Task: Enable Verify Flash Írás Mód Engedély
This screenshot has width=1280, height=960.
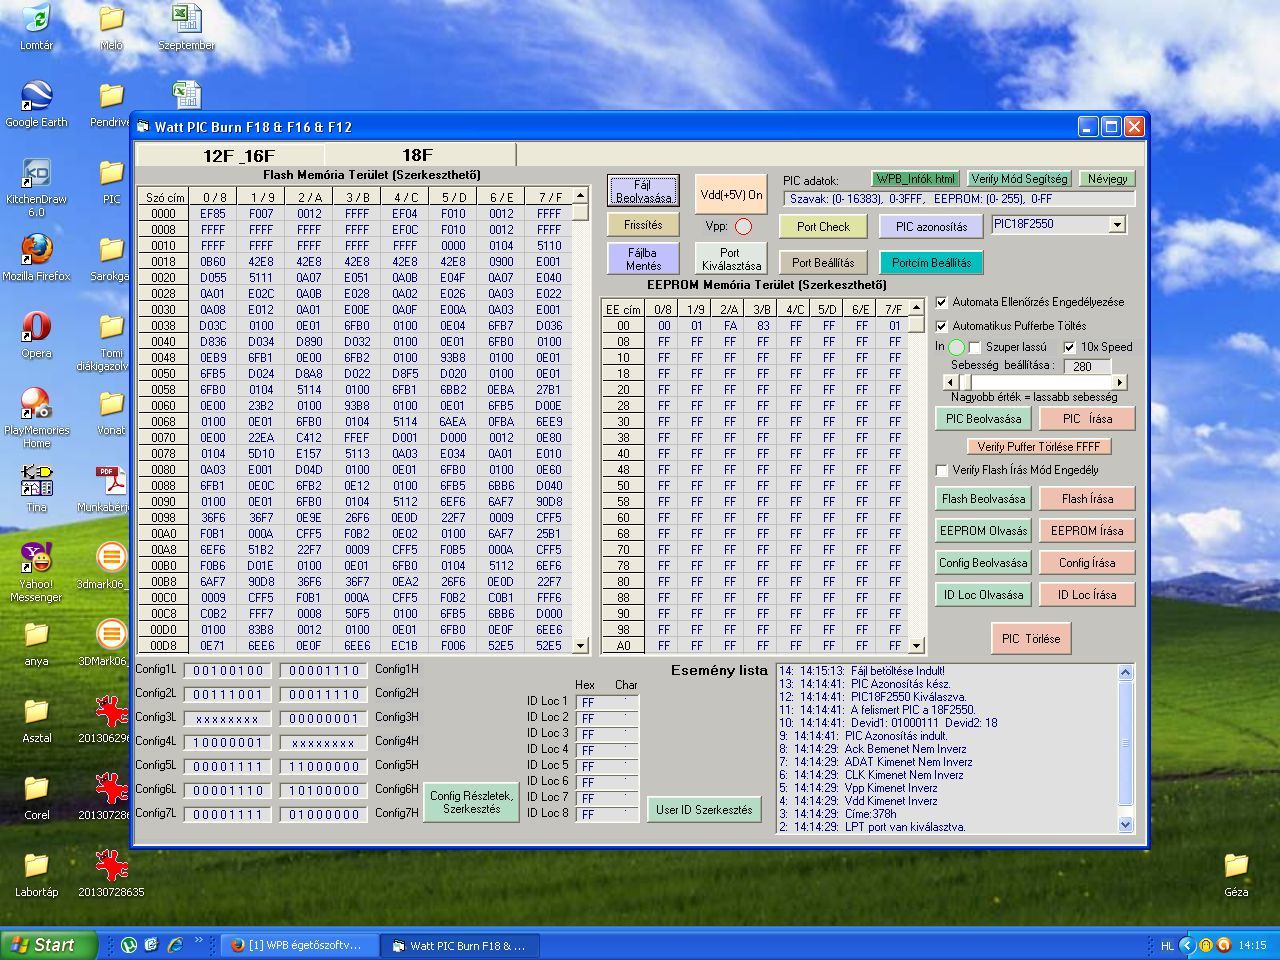Action: 941,470
